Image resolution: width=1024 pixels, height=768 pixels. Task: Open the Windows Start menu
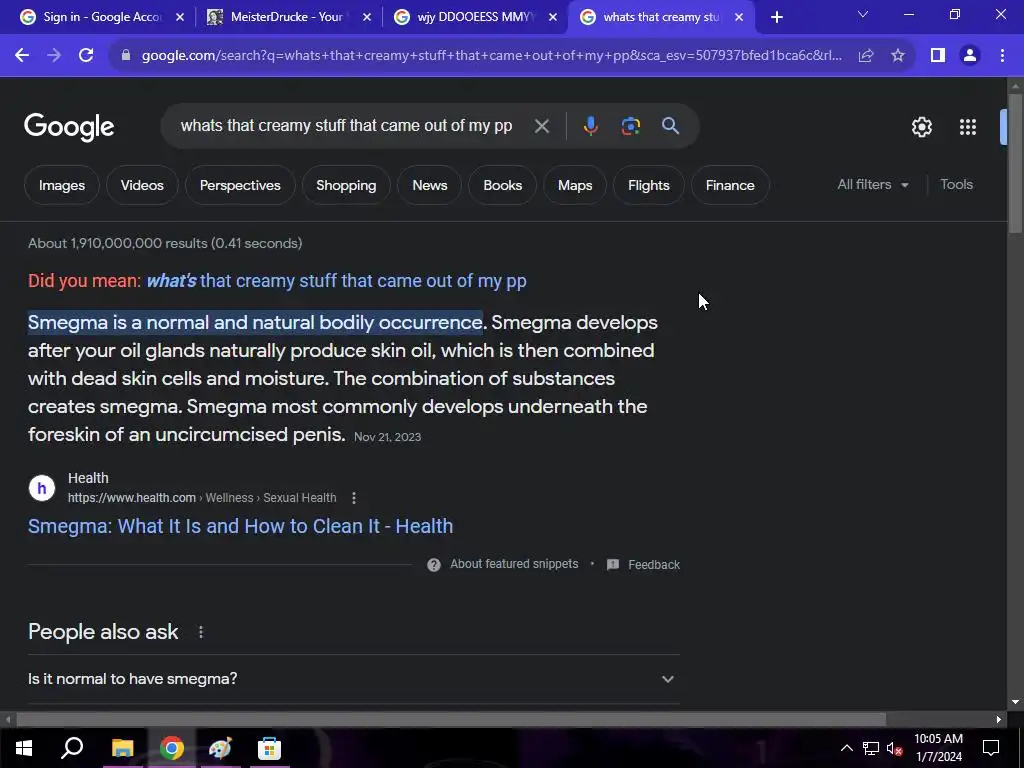(24, 748)
